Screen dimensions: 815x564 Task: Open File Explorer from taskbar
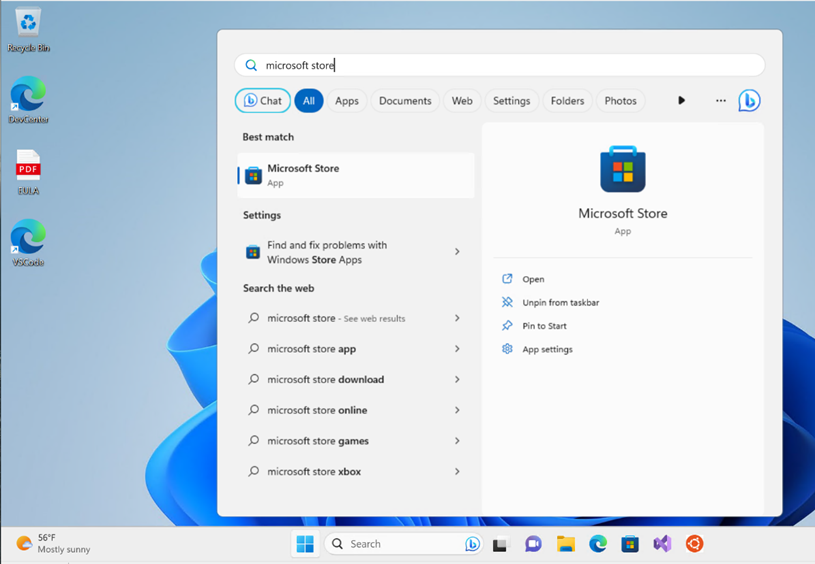(x=566, y=544)
